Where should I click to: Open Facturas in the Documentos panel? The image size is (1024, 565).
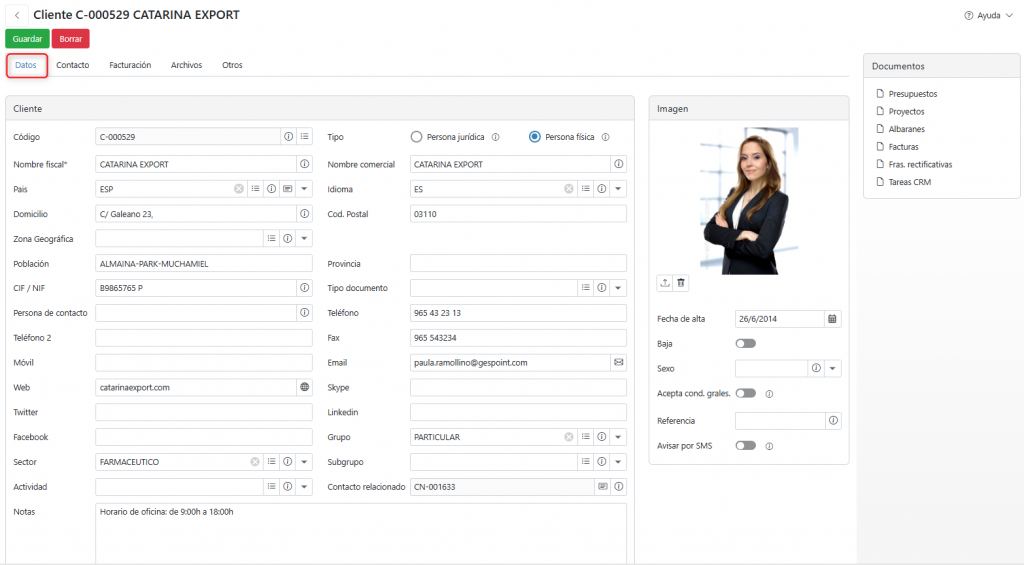click(x=903, y=147)
